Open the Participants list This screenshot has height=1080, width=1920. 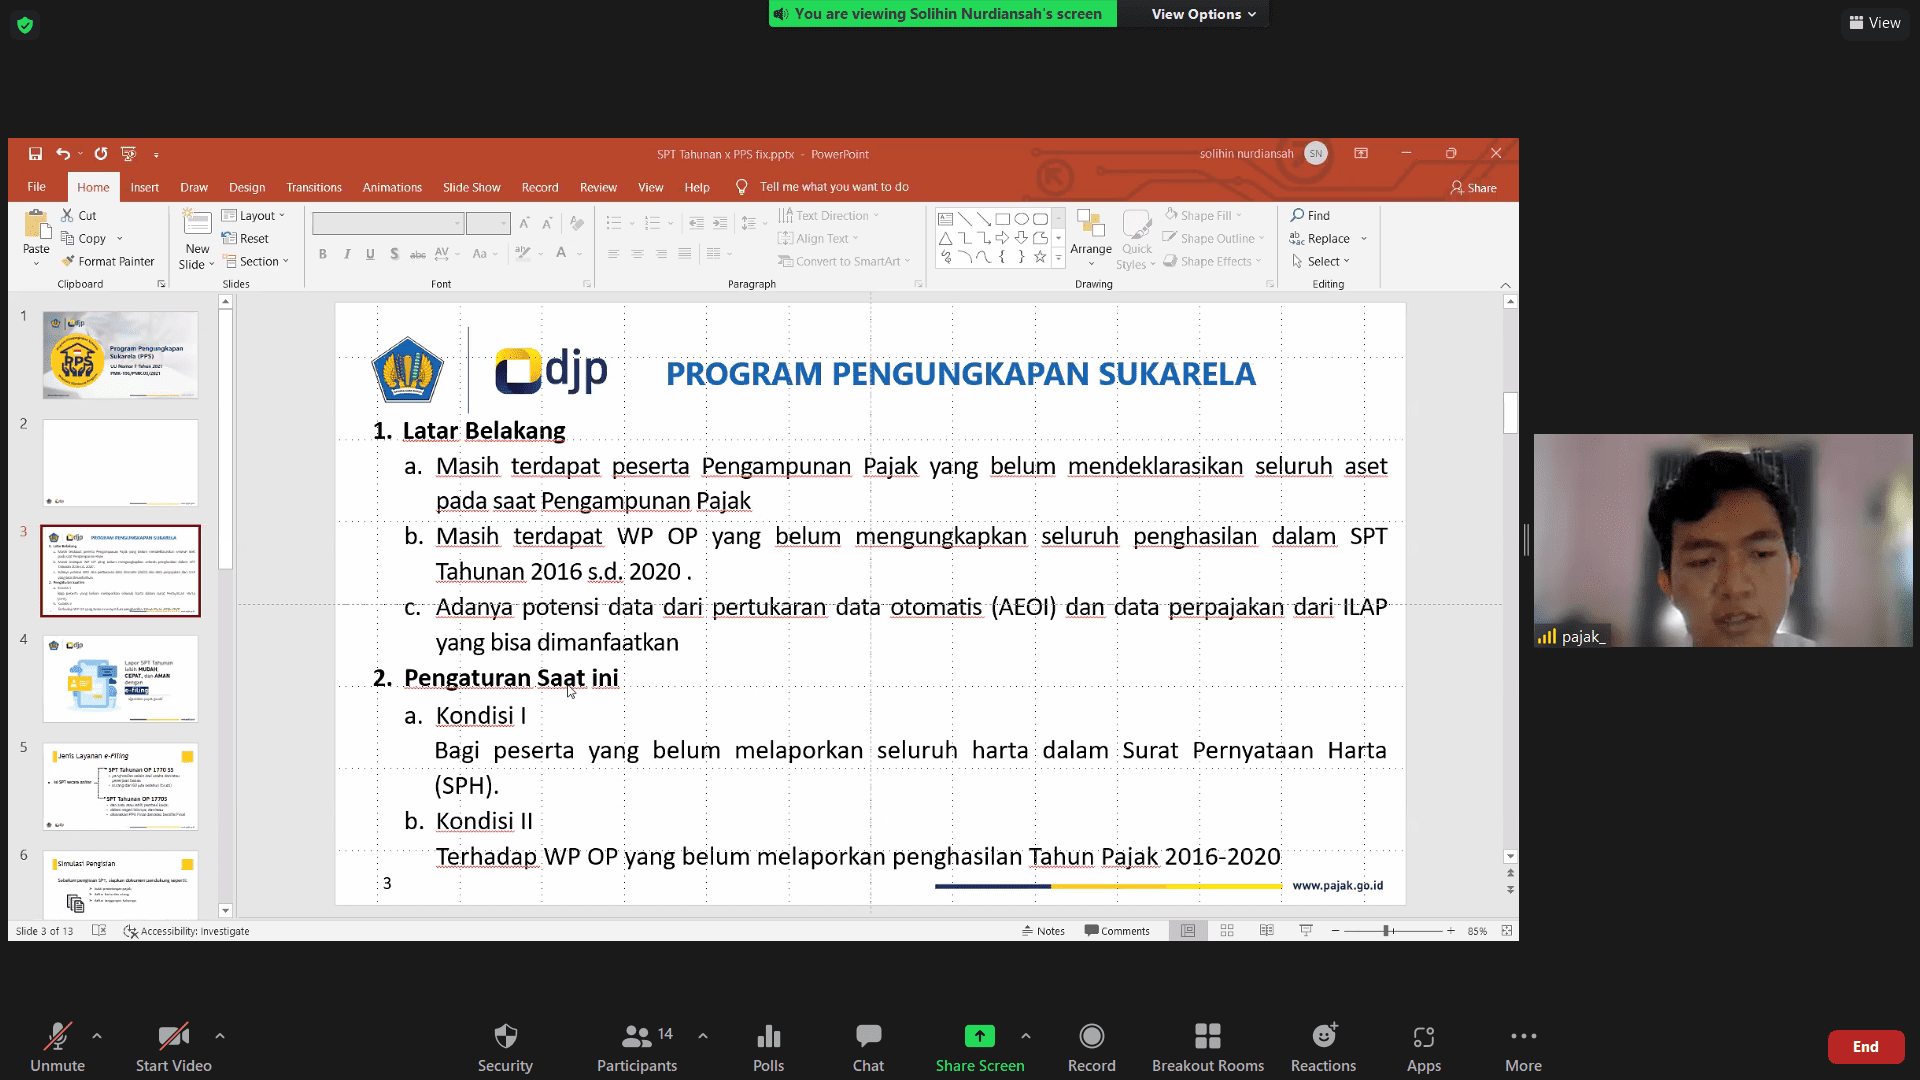point(637,1046)
